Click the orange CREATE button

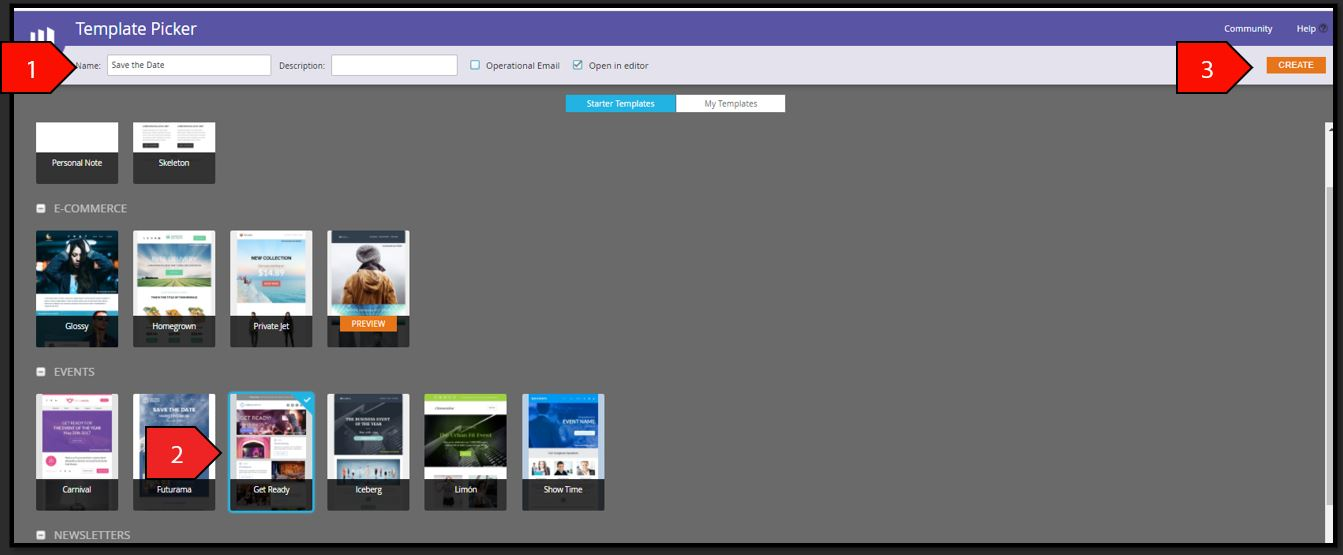(1296, 65)
